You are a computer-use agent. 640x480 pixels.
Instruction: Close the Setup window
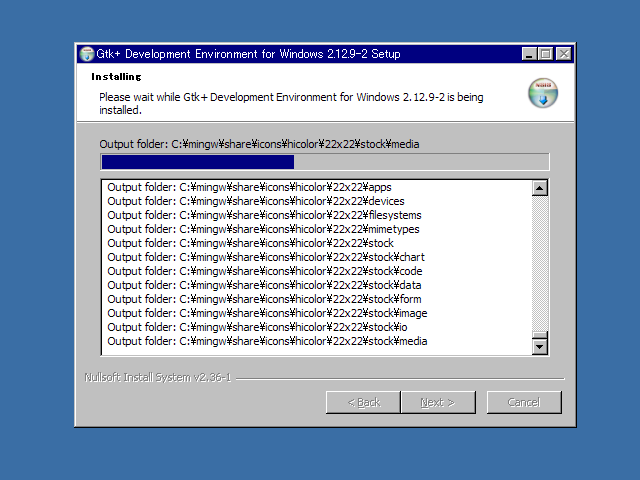click(x=564, y=54)
